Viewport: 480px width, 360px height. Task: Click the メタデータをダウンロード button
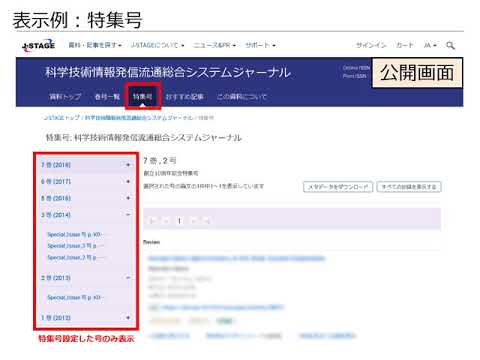(x=338, y=187)
